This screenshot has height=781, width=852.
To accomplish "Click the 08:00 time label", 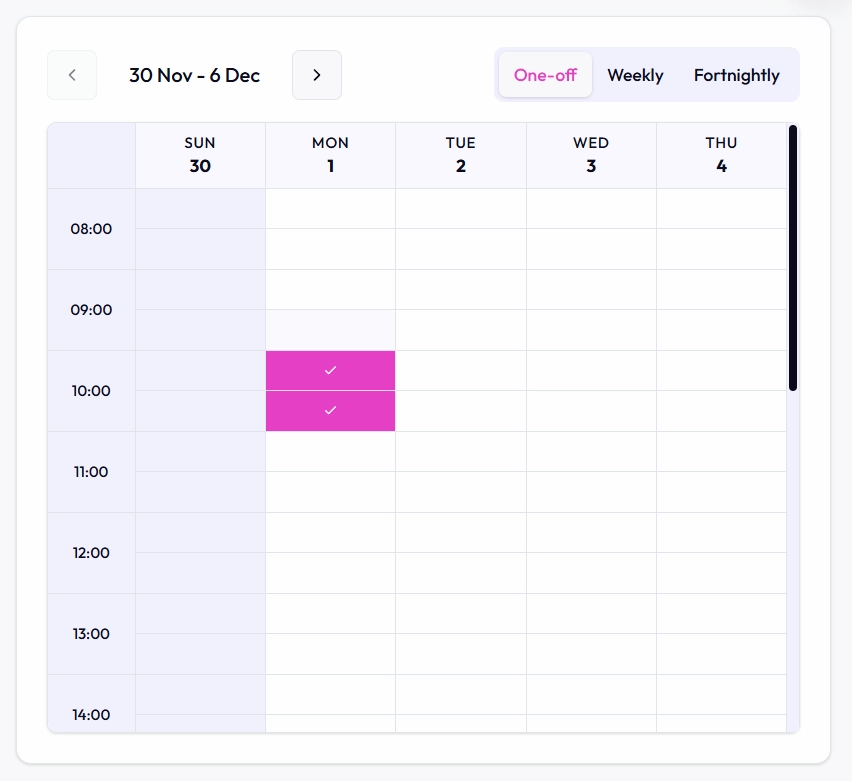I will 92,229.
